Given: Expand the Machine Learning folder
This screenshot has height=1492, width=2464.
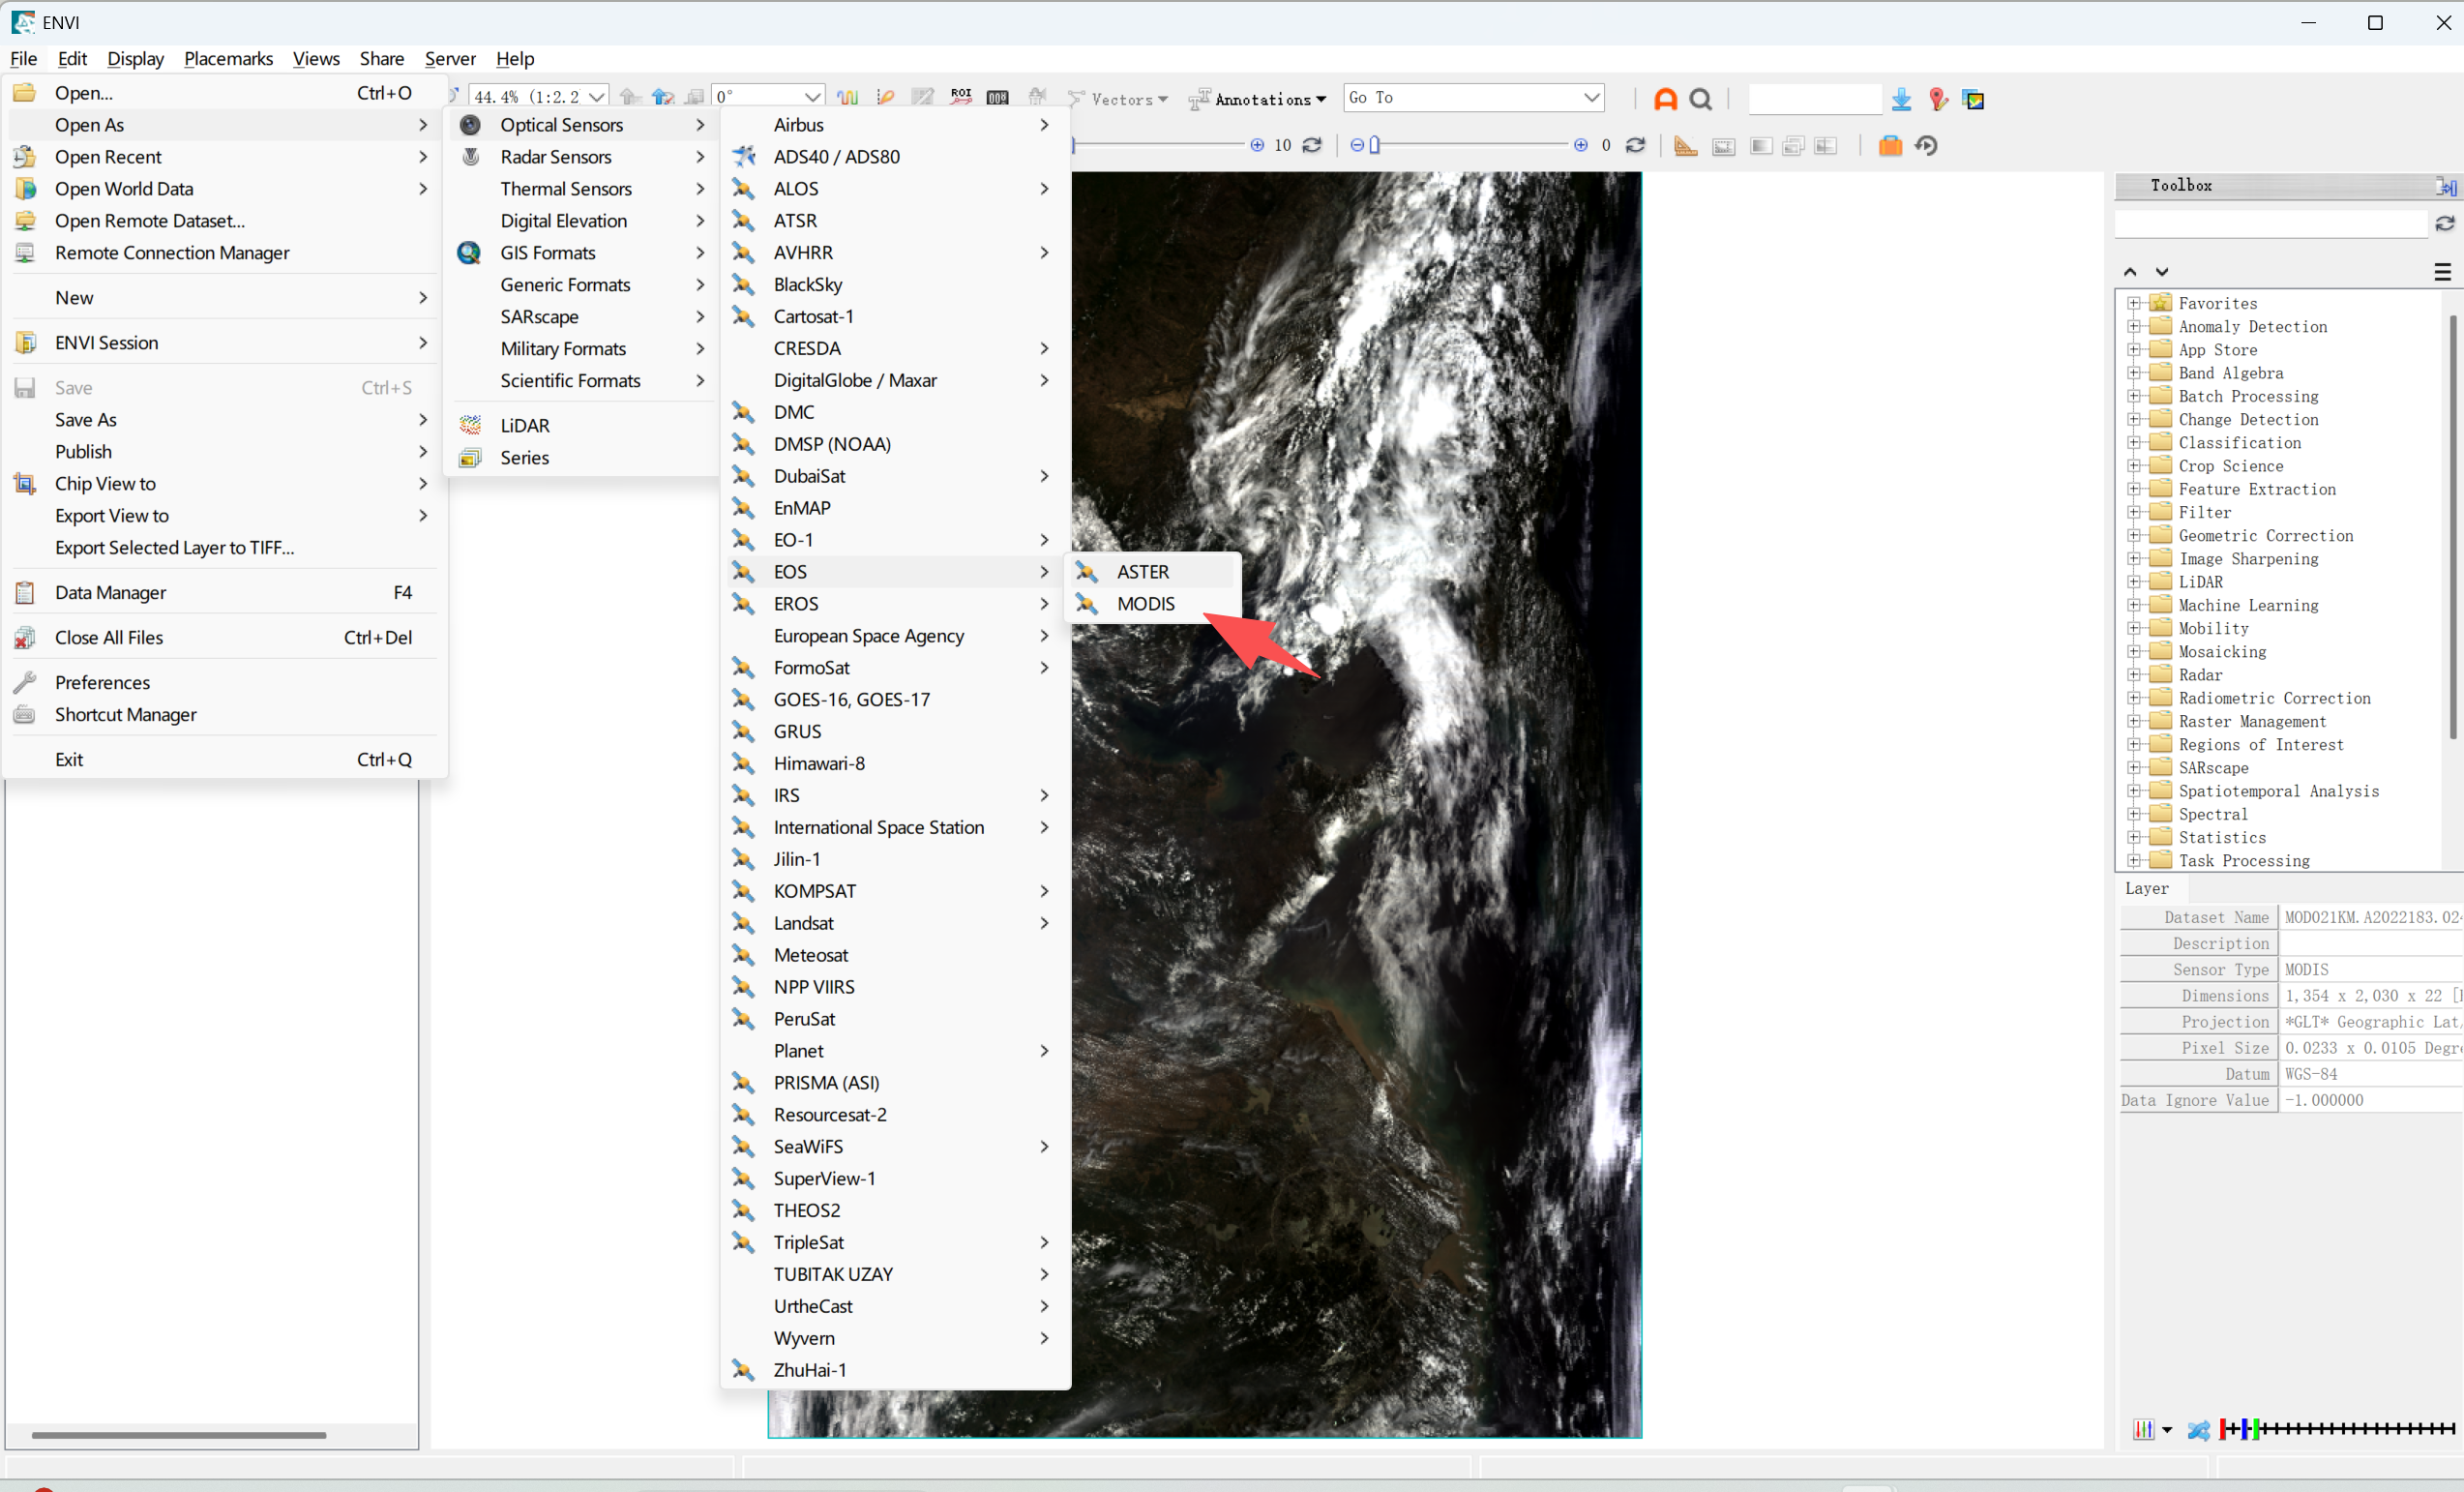Looking at the screenshot, I should tap(2133, 605).
